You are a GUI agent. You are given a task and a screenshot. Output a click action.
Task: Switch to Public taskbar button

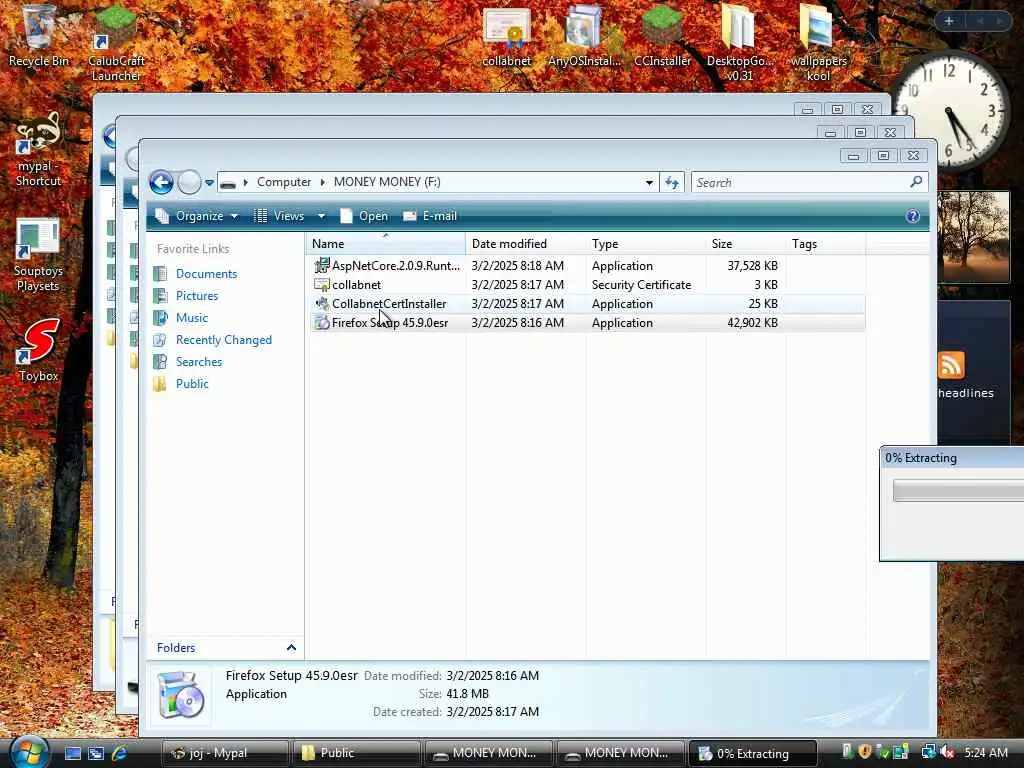[357, 753]
